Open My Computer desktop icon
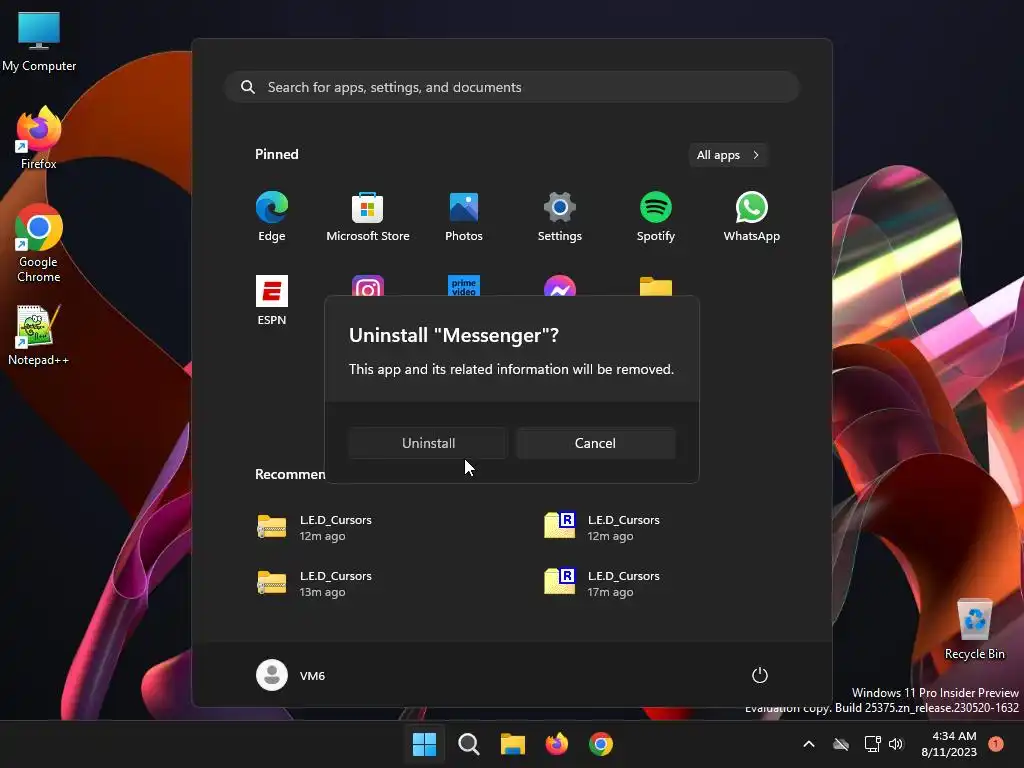 pyautogui.click(x=39, y=41)
